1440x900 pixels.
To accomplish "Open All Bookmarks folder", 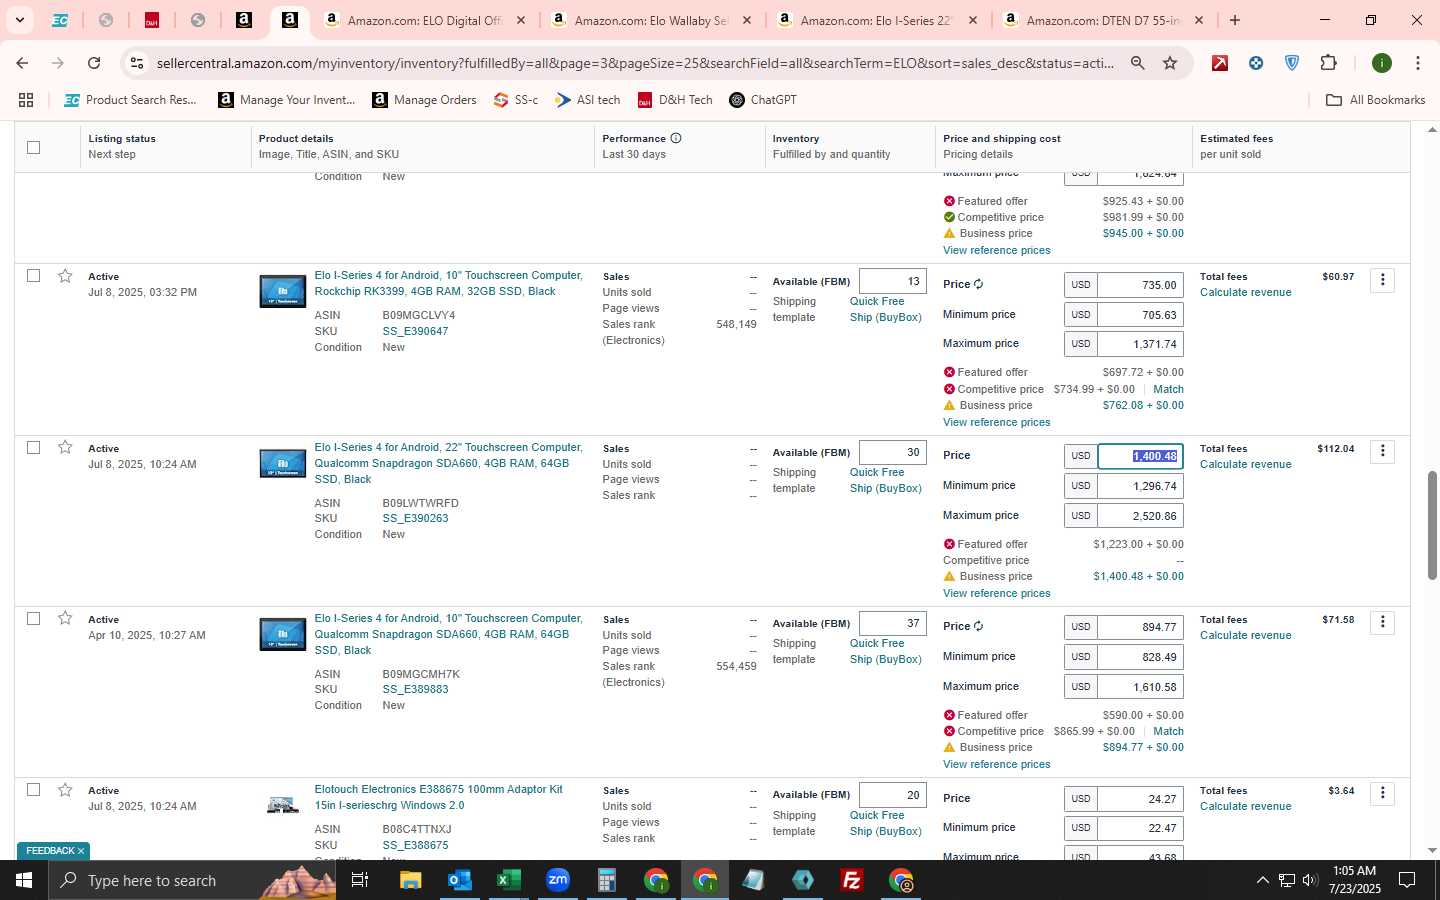I will 1375,100.
